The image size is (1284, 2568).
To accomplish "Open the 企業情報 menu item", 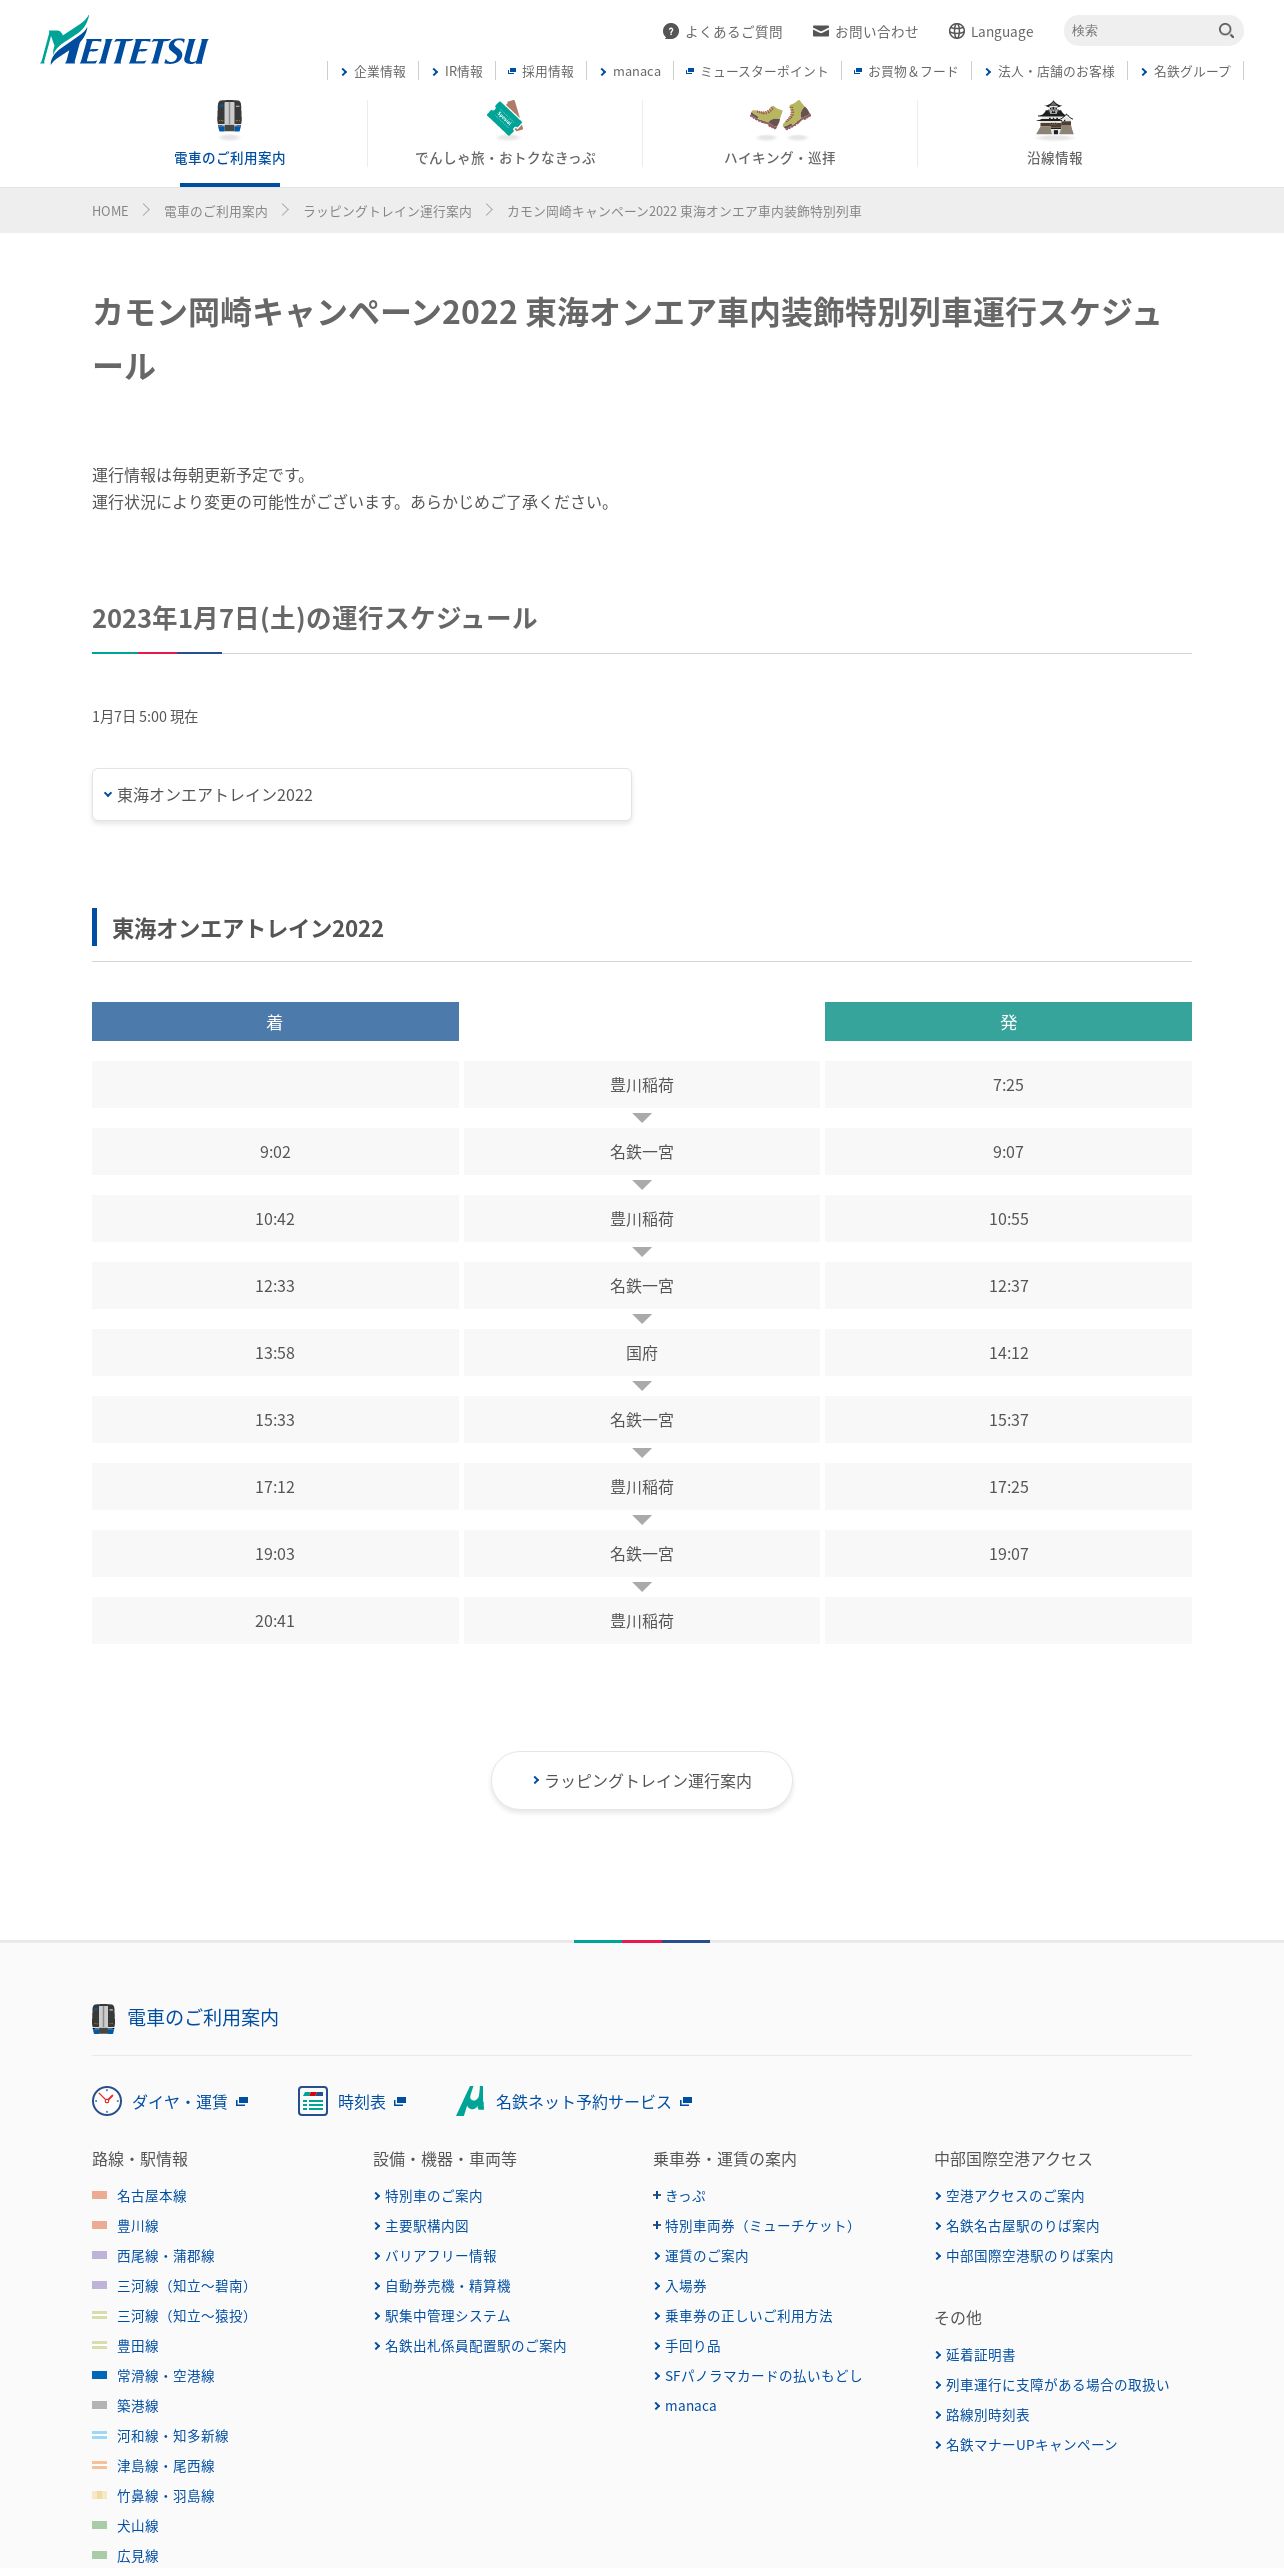I will (373, 71).
